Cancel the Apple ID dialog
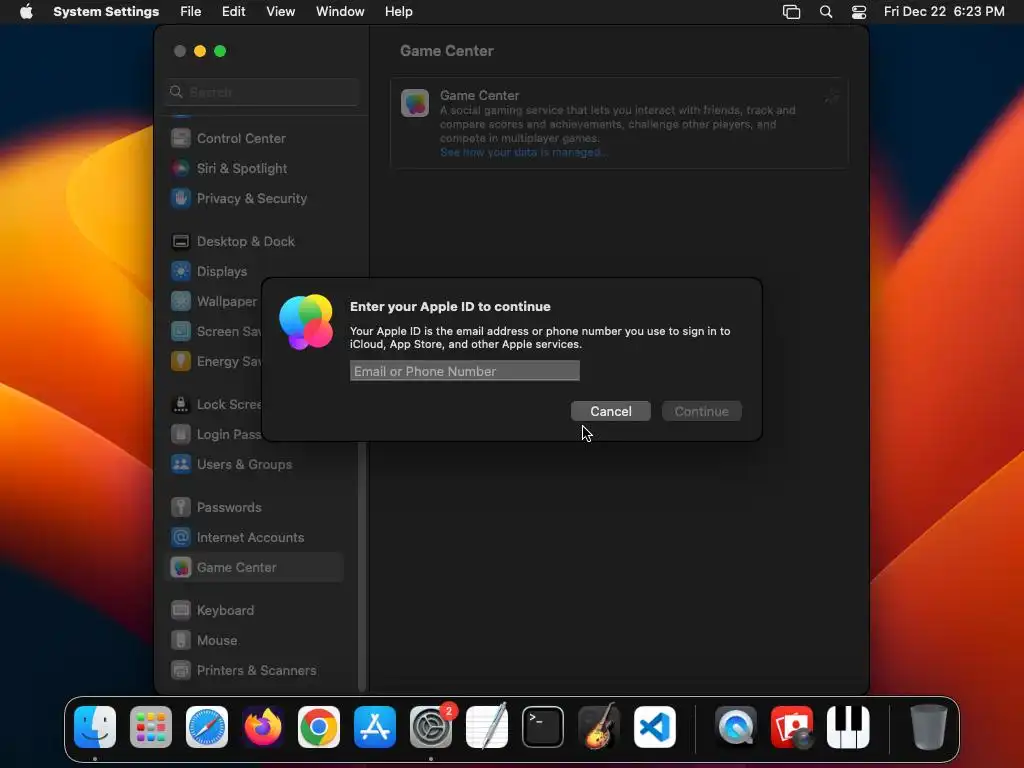 point(611,411)
